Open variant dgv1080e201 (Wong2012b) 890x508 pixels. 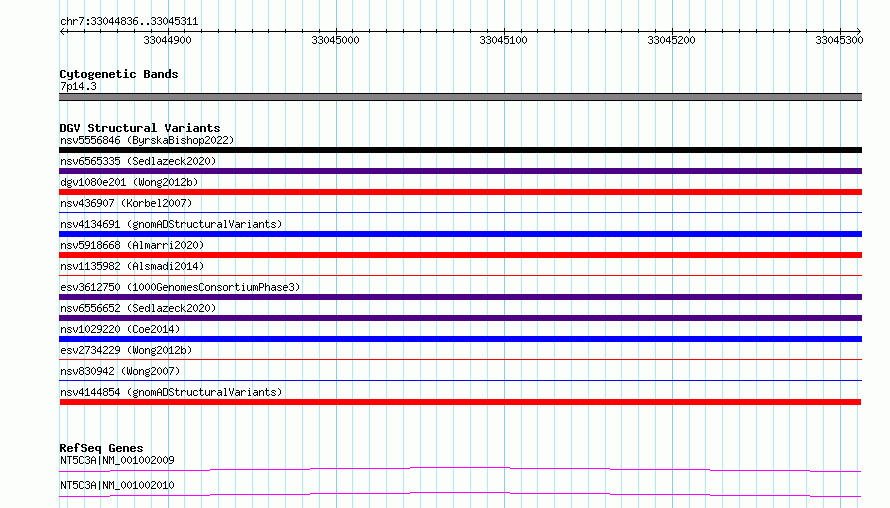tap(129, 182)
